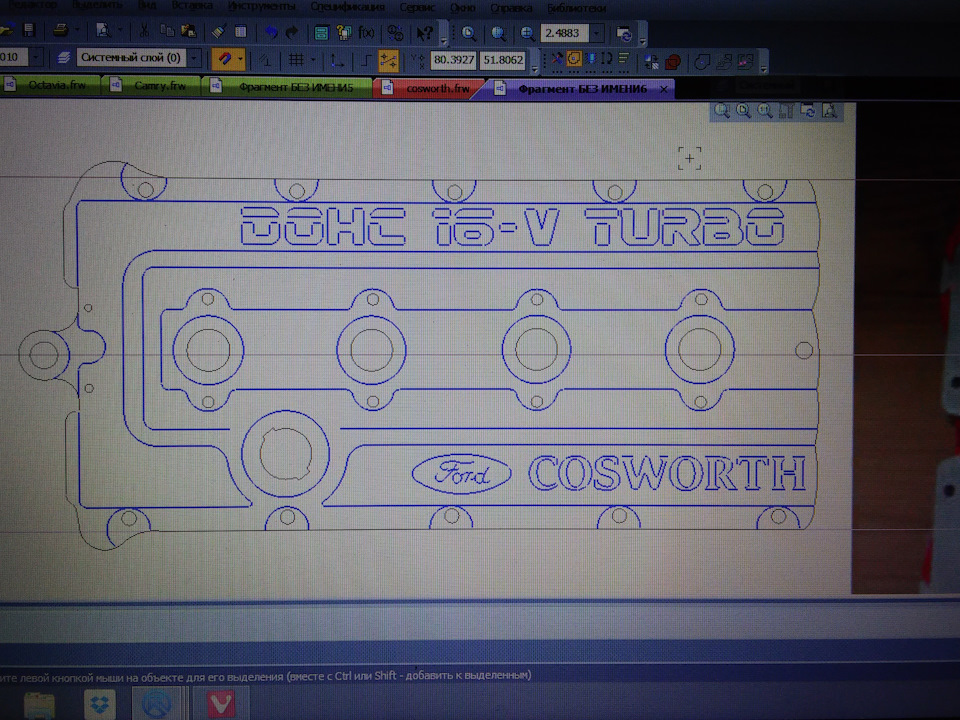The width and height of the screenshot is (960, 720).
Task: Expand the overflow chevron after coordinate fields
Action: [534, 69]
